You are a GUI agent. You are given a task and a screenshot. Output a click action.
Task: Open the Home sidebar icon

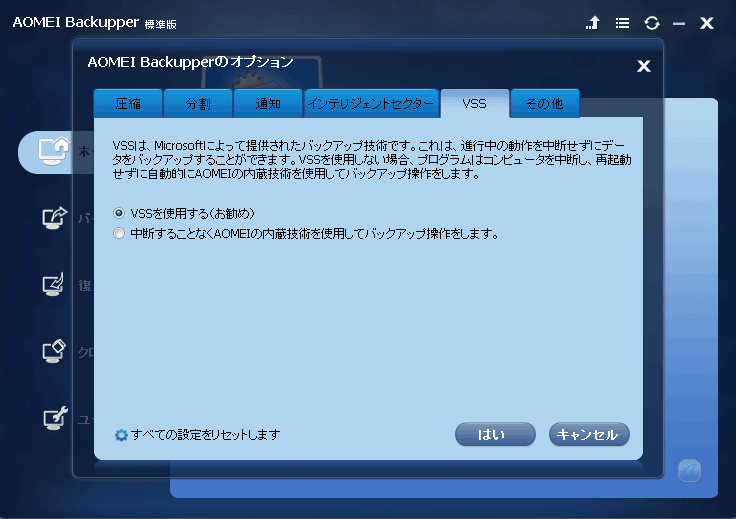[53, 151]
